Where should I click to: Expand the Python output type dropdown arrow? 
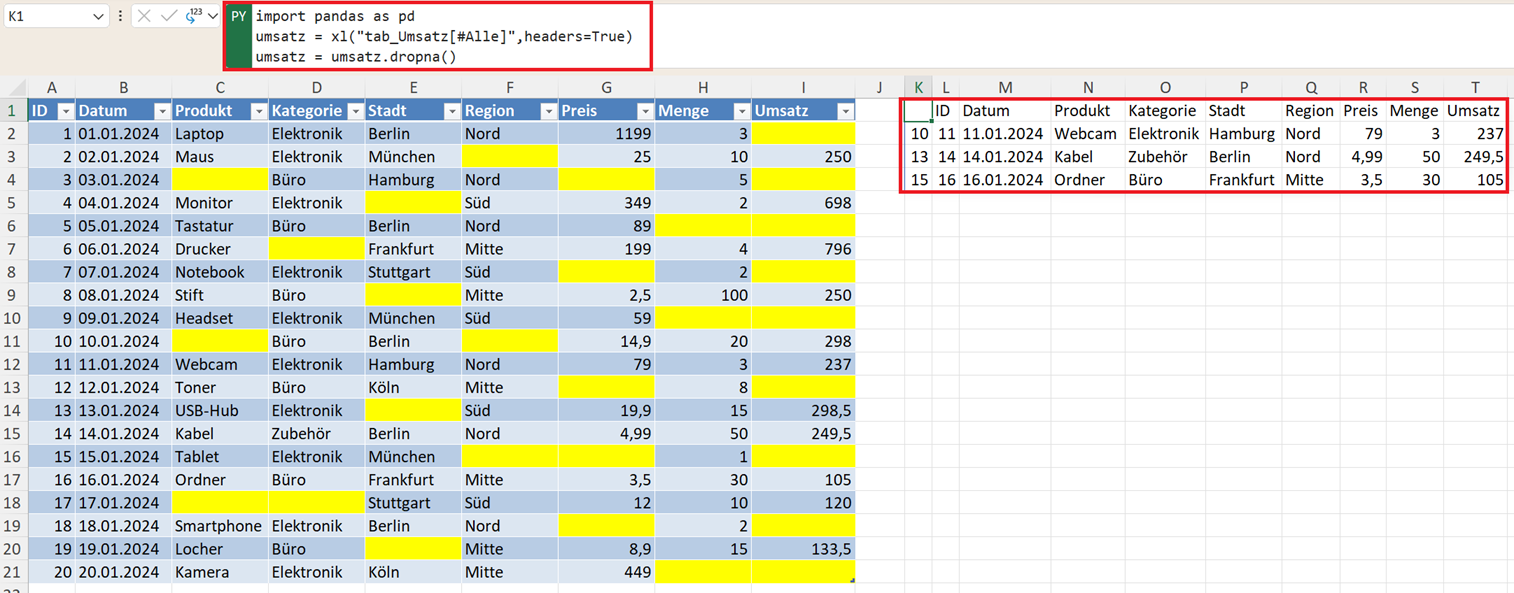point(212,16)
